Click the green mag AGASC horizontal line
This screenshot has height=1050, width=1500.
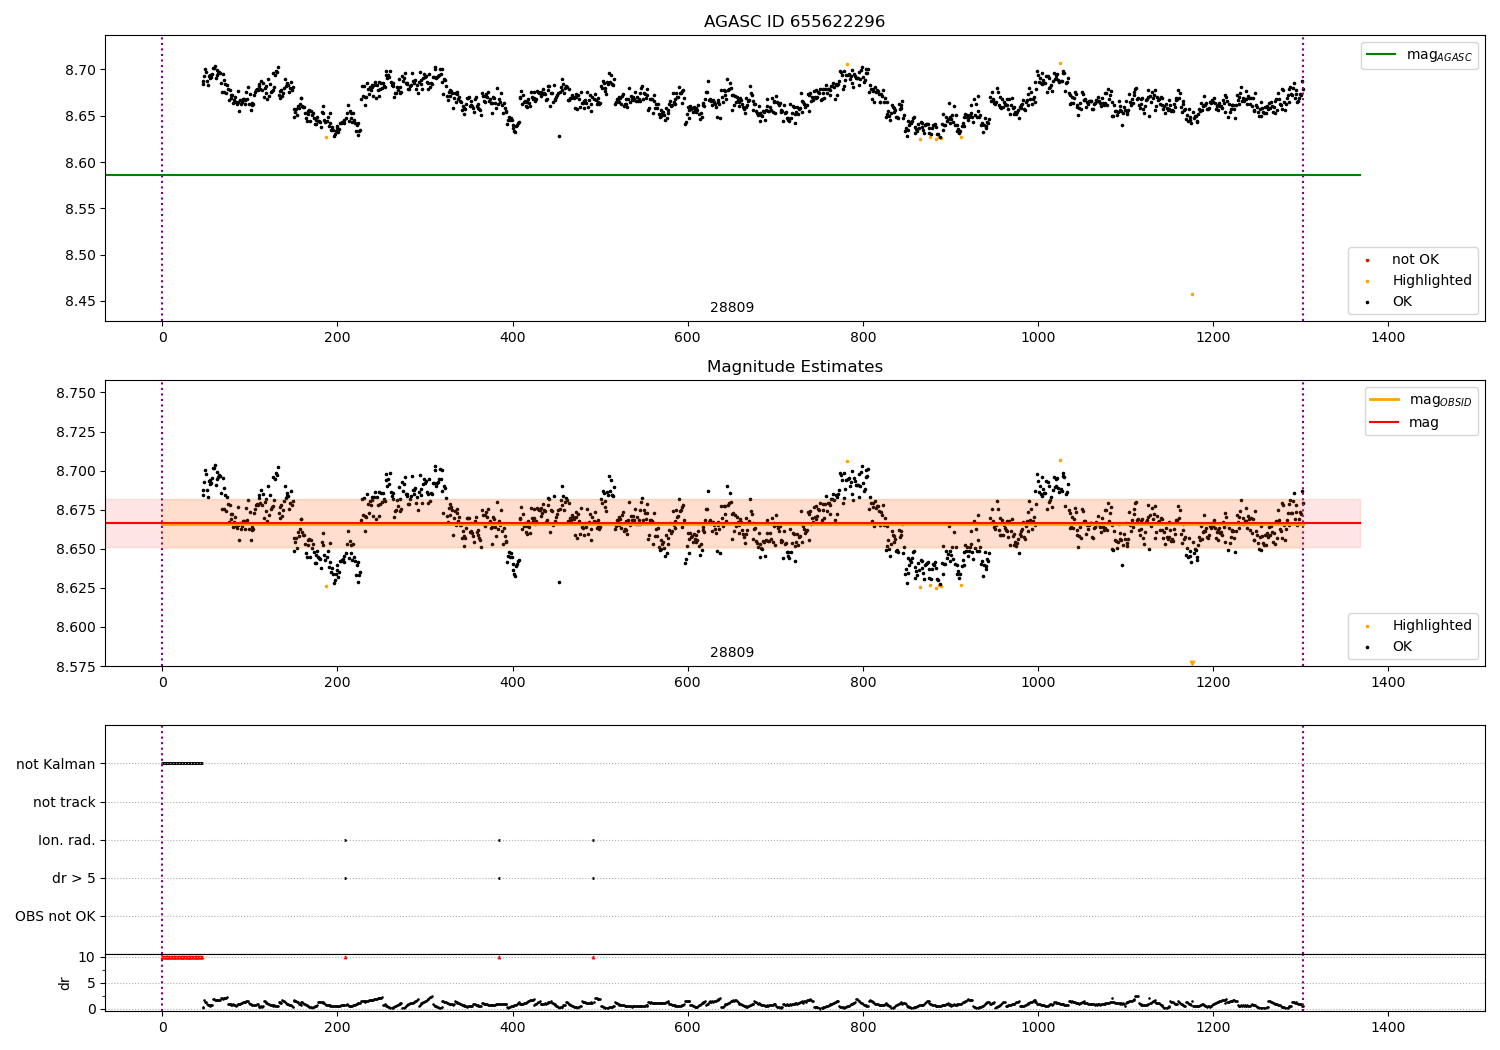tap(733, 175)
